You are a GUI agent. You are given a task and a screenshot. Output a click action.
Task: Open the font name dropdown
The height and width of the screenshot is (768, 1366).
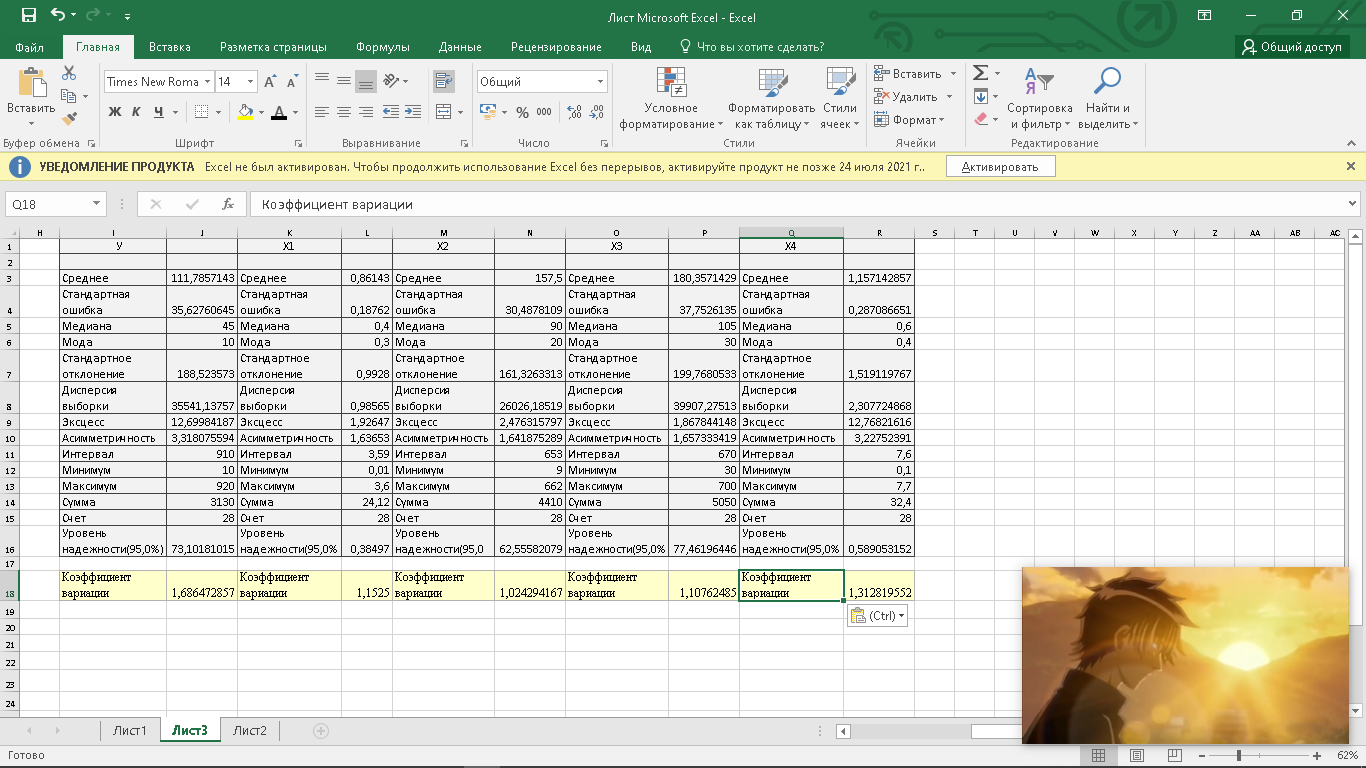click(207, 82)
